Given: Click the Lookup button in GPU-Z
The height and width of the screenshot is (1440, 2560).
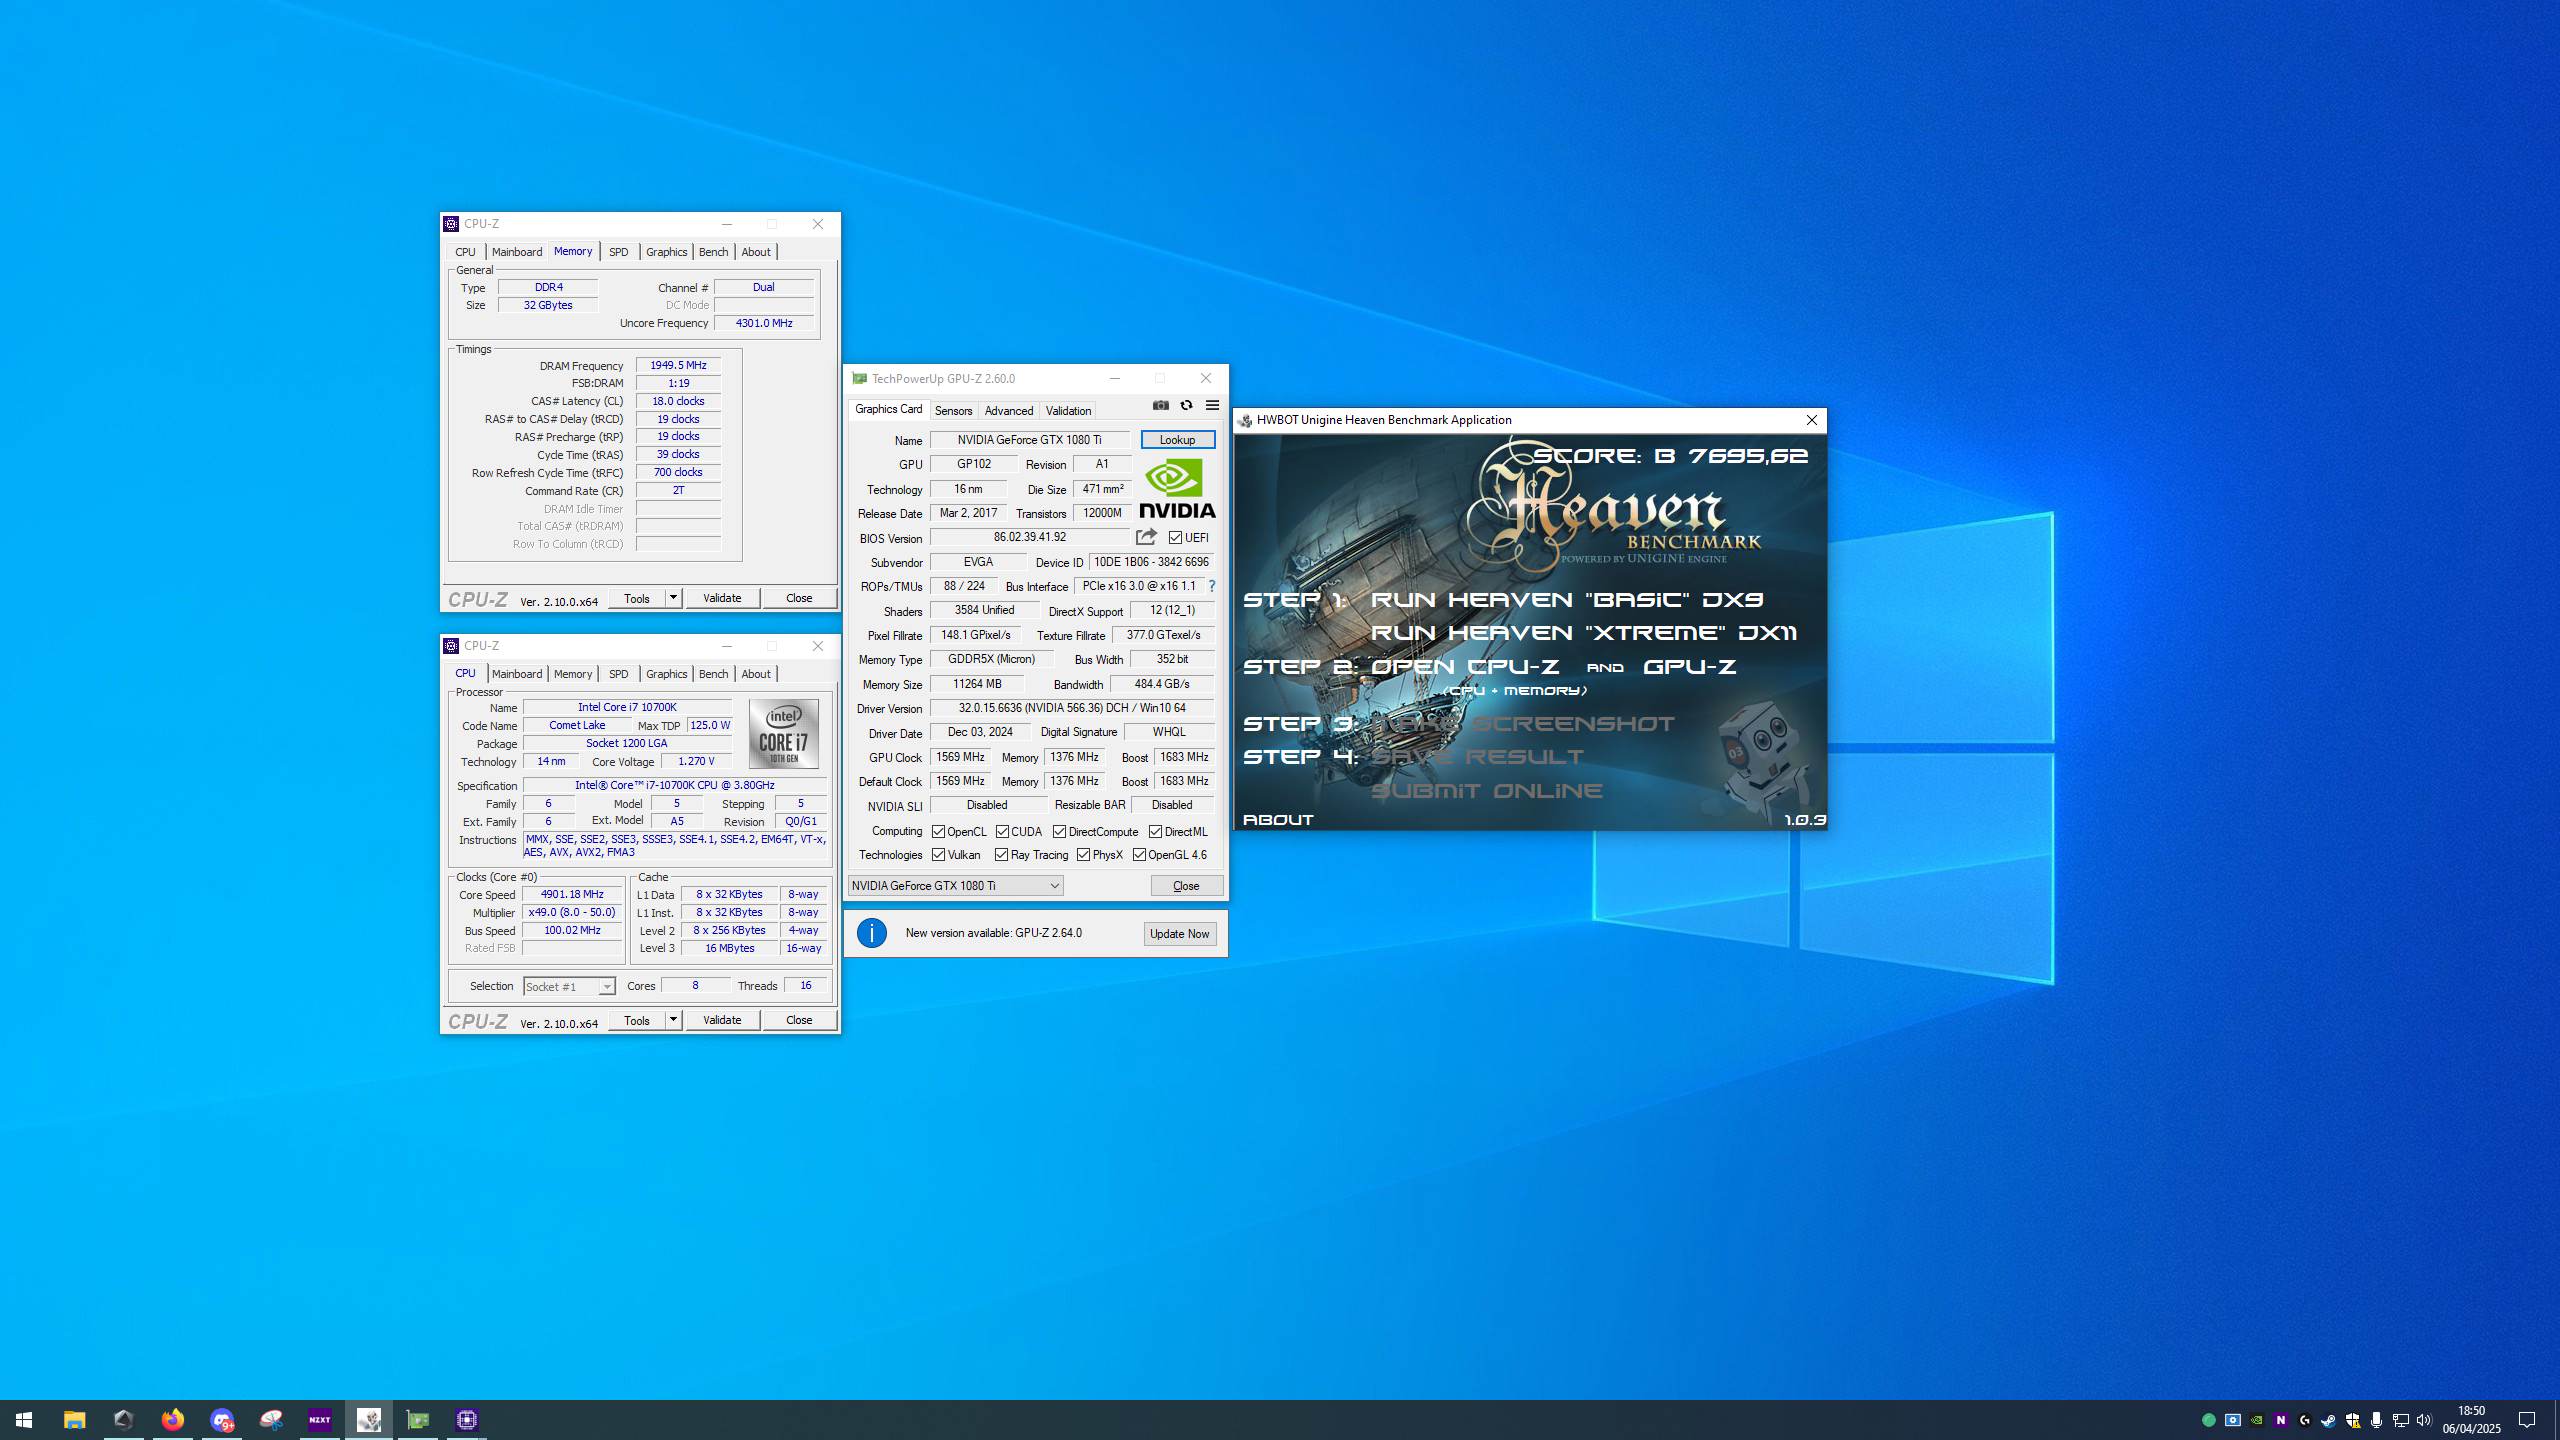Looking at the screenshot, I should coord(1177,440).
